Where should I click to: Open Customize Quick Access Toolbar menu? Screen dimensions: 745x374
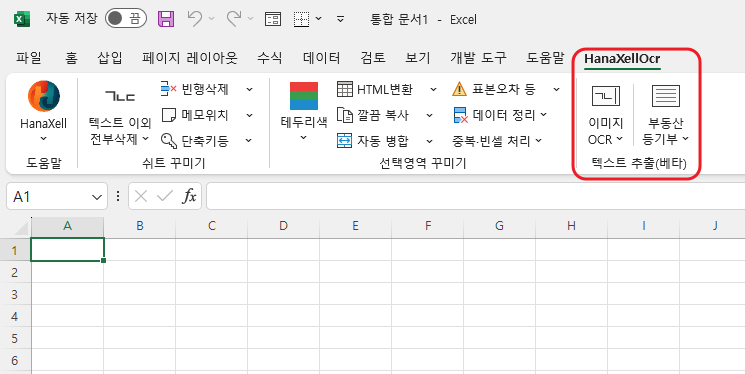tap(340, 19)
